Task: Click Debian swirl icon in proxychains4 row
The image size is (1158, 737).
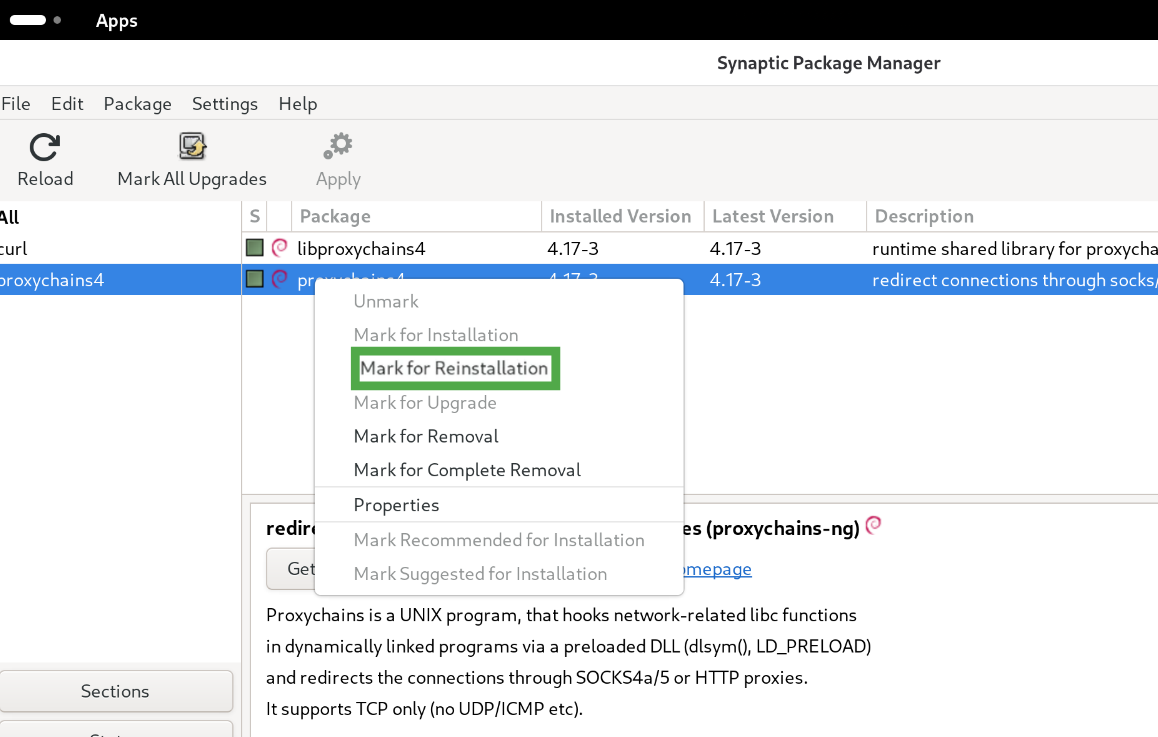Action: (279, 278)
